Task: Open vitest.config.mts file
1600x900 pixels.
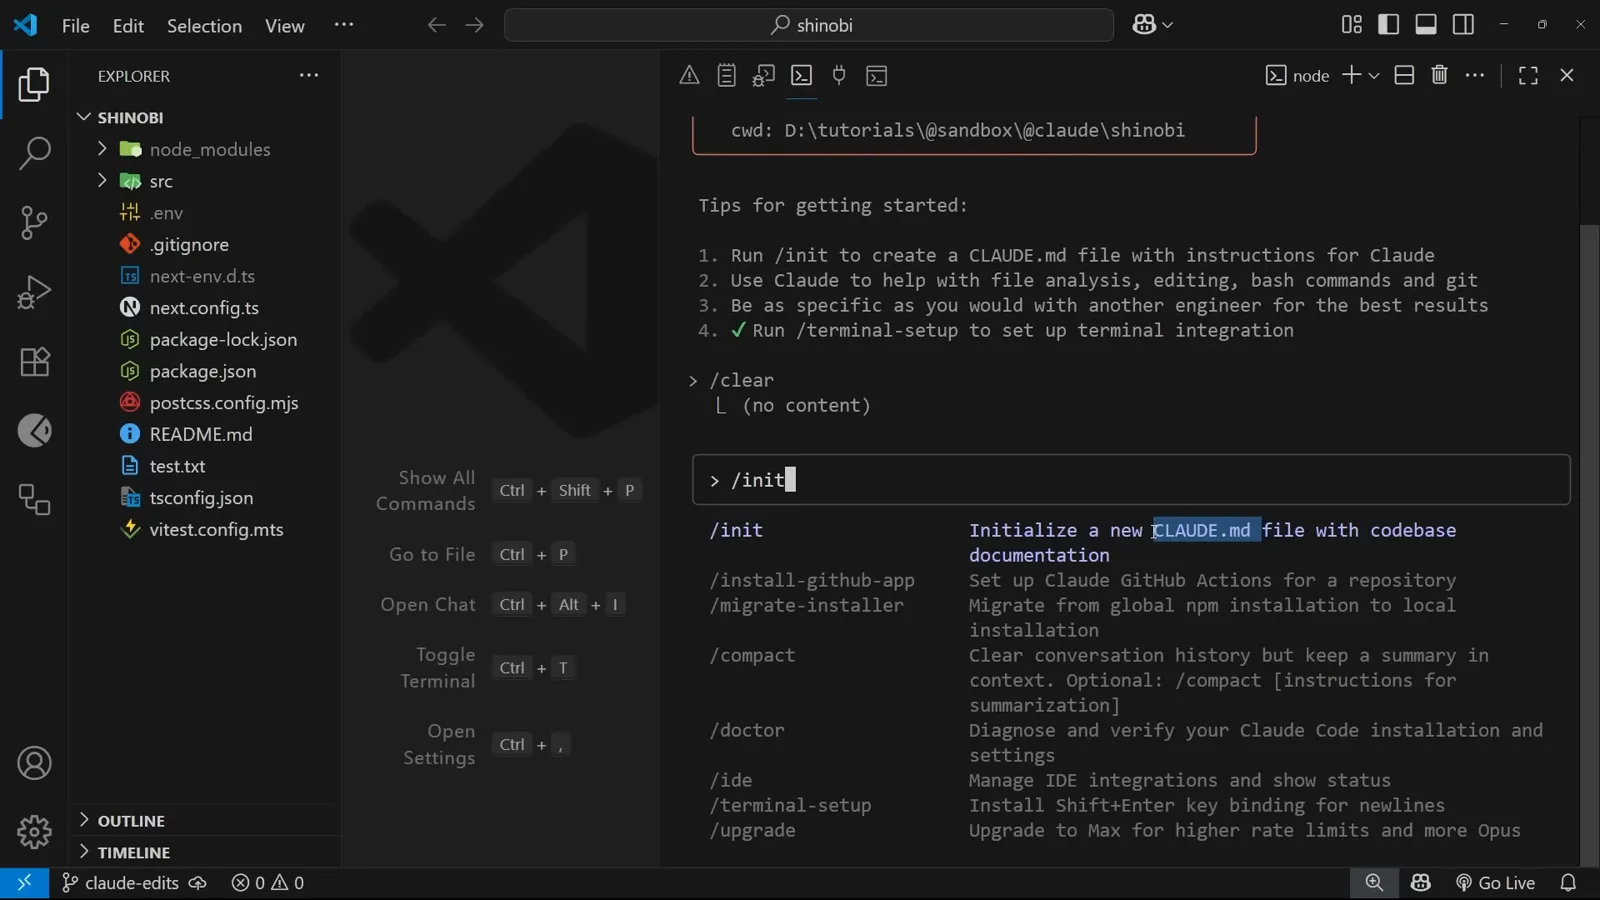Action: click(216, 530)
